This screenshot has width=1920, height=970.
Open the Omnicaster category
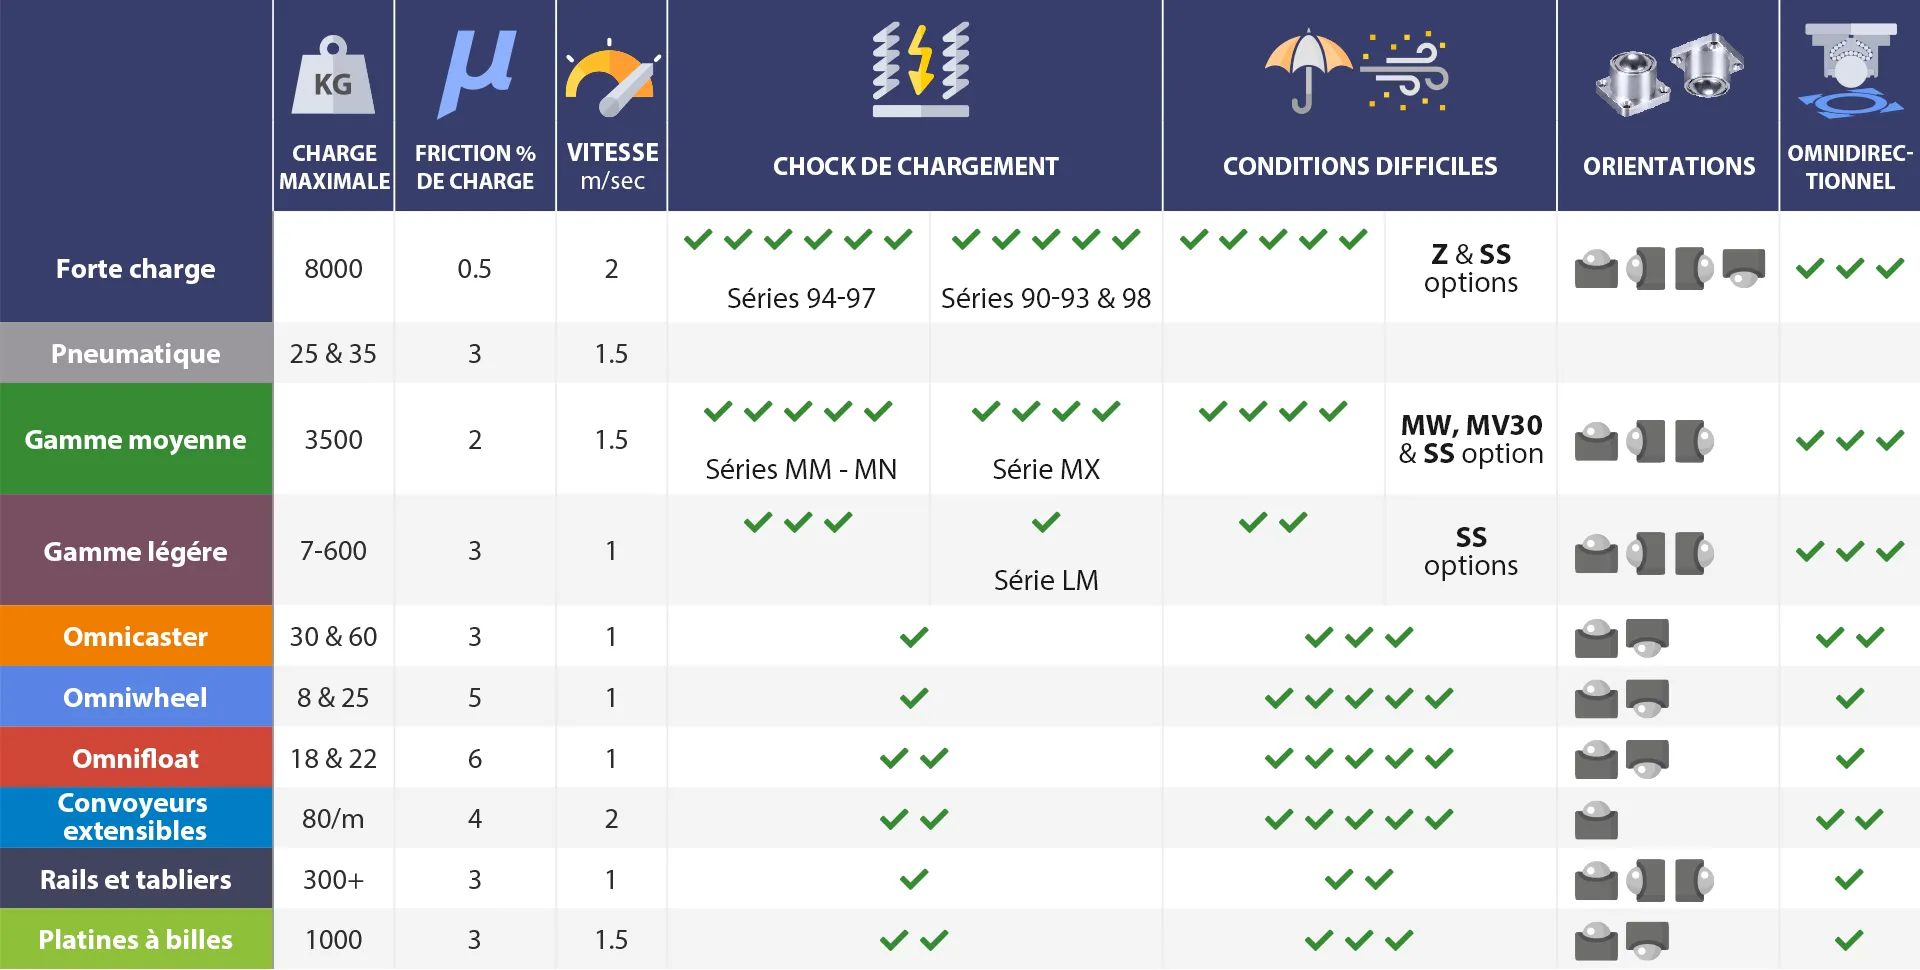coord(136,637)
